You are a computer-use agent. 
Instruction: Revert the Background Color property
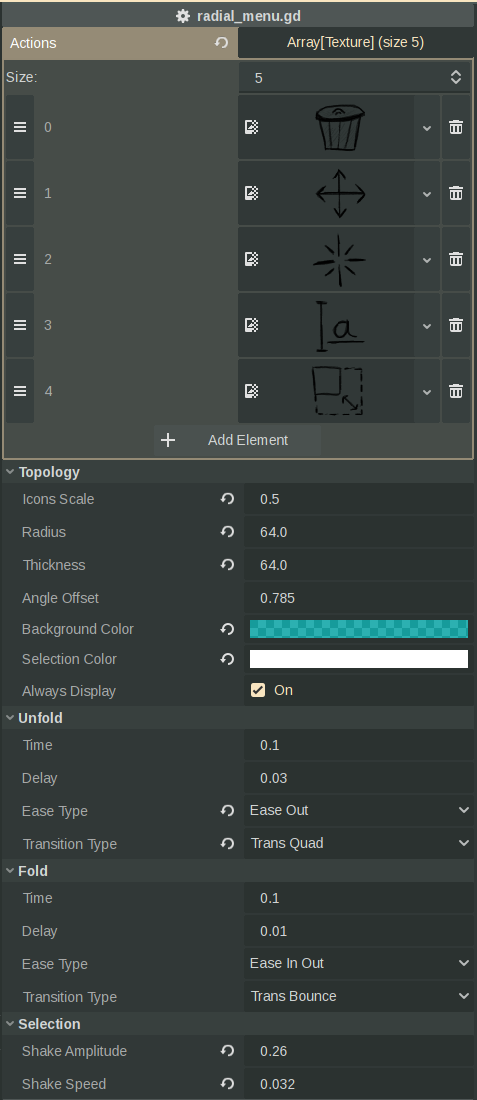pos(227,629)
